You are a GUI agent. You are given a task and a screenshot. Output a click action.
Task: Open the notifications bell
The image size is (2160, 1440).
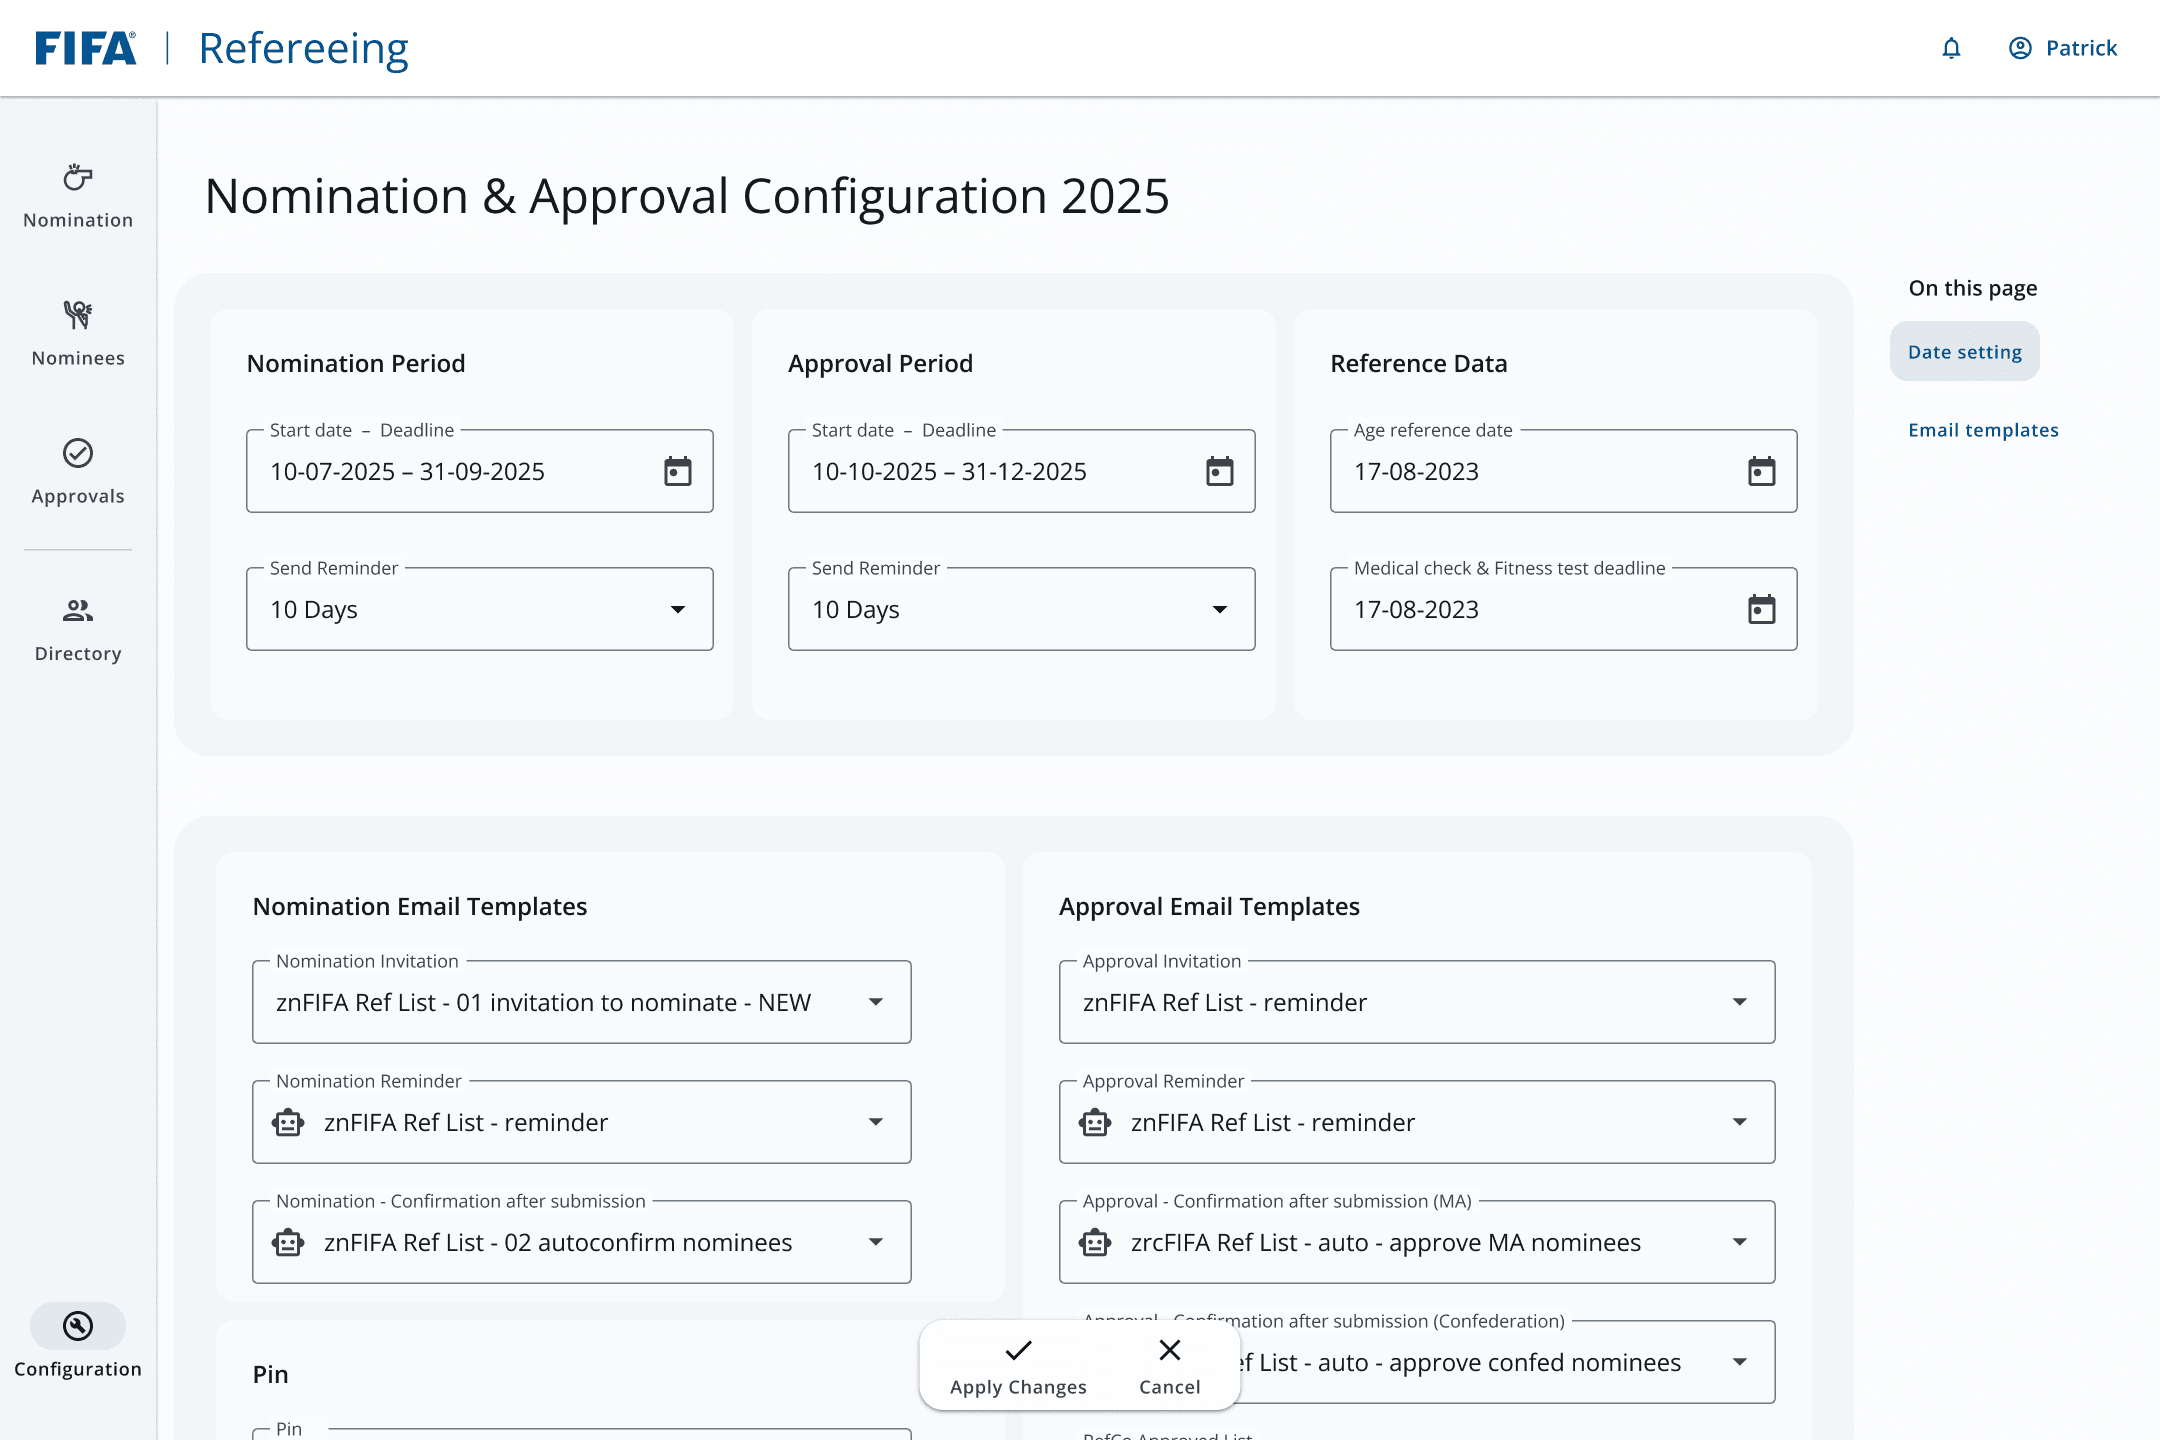(x=1951, y=48)
